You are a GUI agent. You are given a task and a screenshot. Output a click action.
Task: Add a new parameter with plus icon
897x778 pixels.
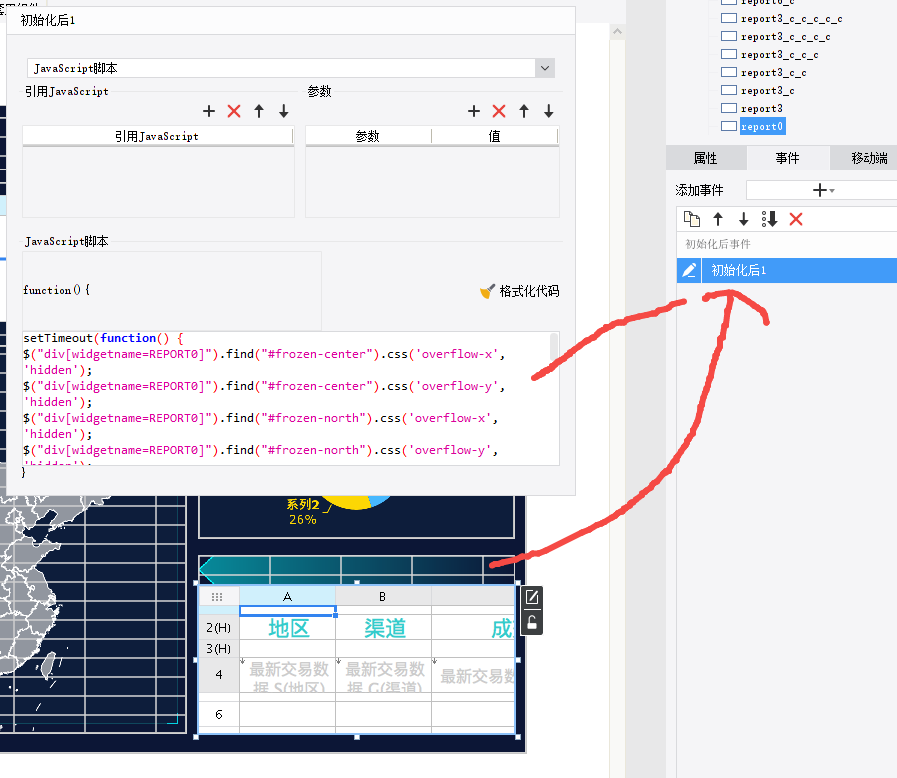click(x=474, y=111)
